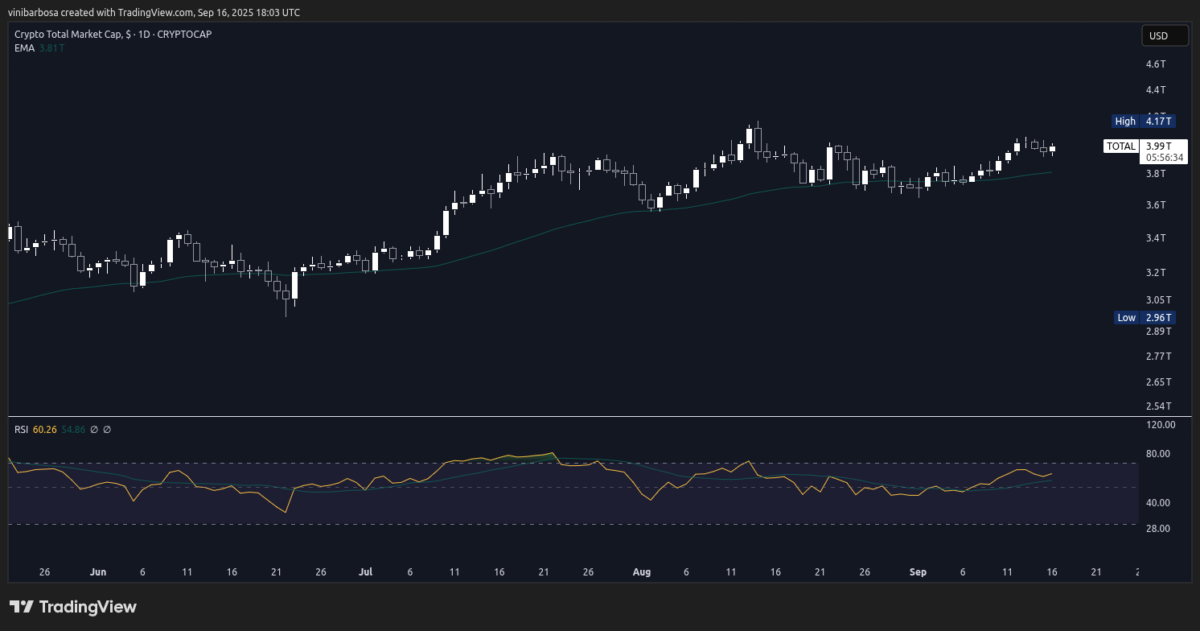
Task: Click the RSI value 60.26
Action: pos(44,429)
